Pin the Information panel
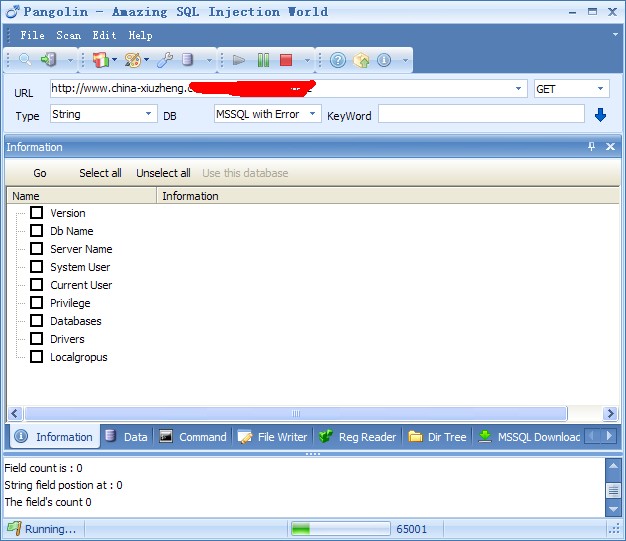The height and width of the screenshot is (541, 626). 591,147
